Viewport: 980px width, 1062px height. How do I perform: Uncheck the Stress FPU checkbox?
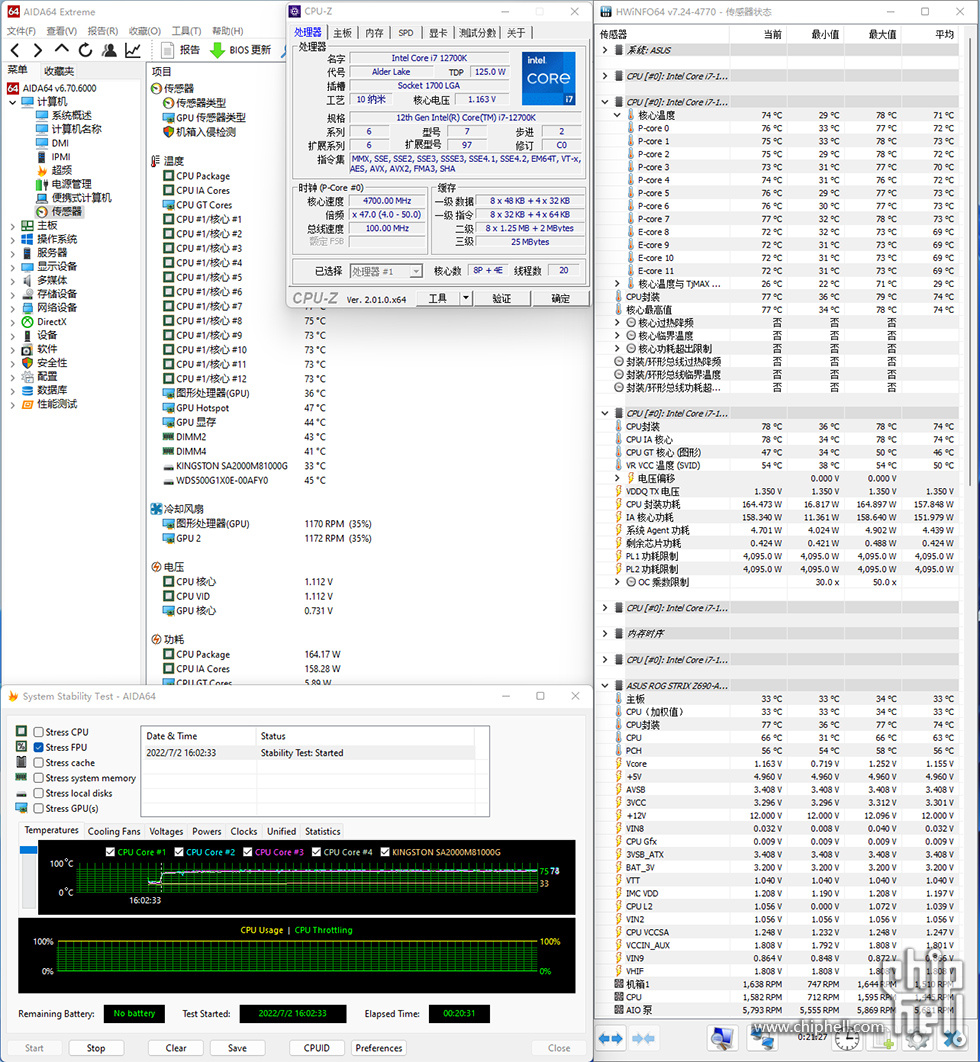(x=39, y=747)
